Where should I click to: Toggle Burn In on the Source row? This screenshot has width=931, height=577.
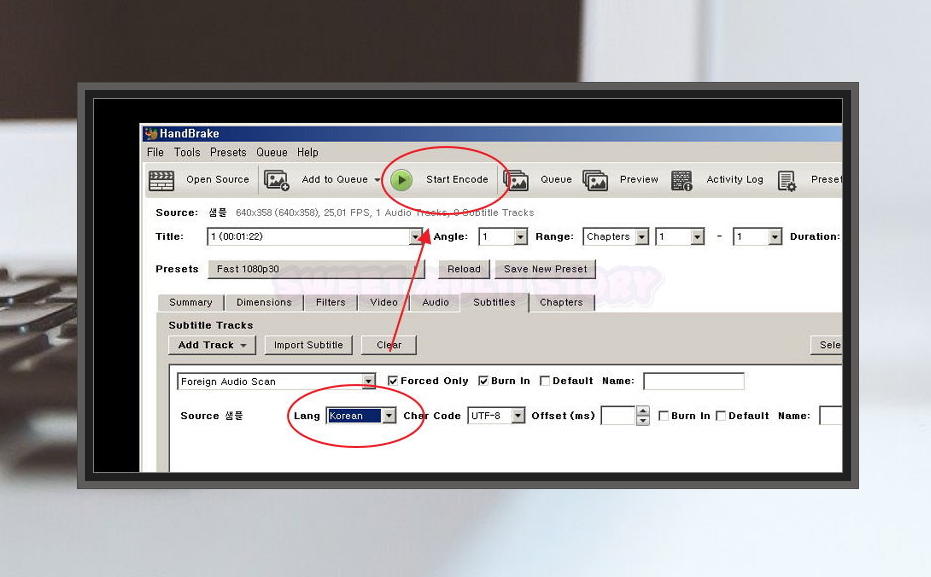(x=664, y=416)
